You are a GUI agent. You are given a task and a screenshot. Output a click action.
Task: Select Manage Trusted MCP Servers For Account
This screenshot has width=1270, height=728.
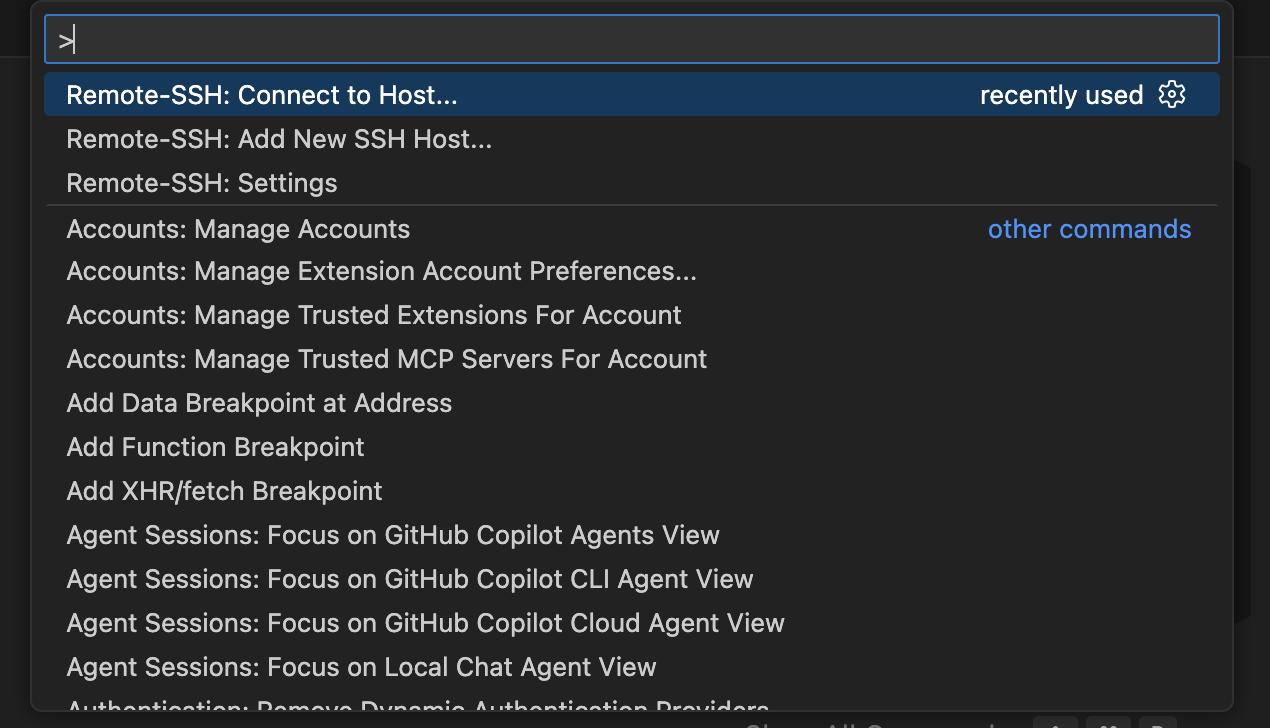point(386,359)
